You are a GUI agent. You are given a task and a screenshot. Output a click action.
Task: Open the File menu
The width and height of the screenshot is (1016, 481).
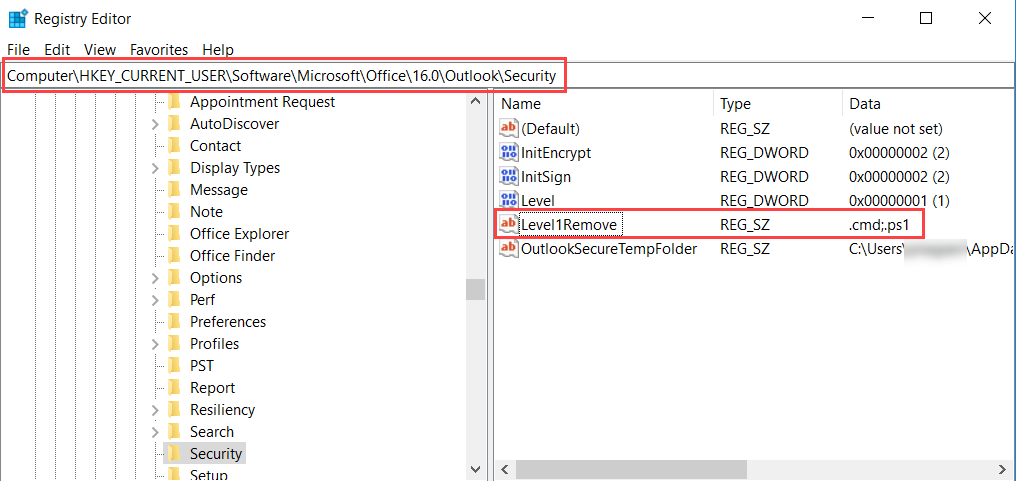19,50
